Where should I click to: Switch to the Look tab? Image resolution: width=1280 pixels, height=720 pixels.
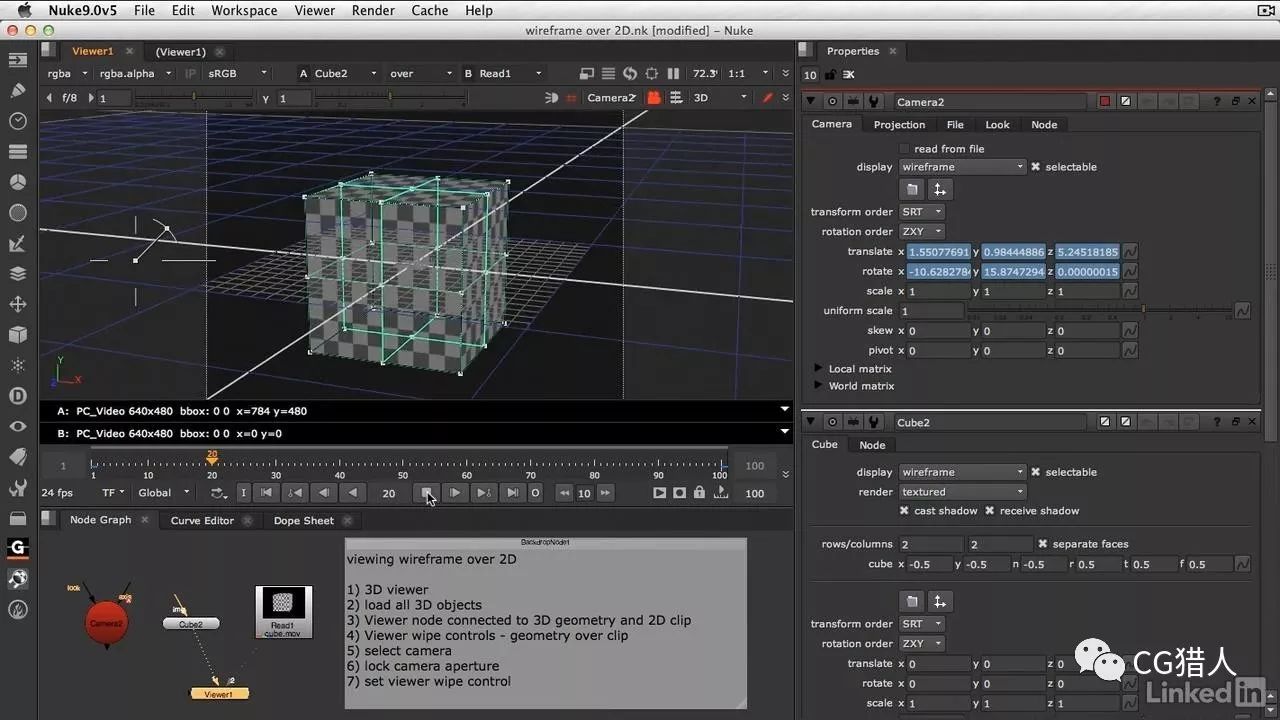click(997, 125)
